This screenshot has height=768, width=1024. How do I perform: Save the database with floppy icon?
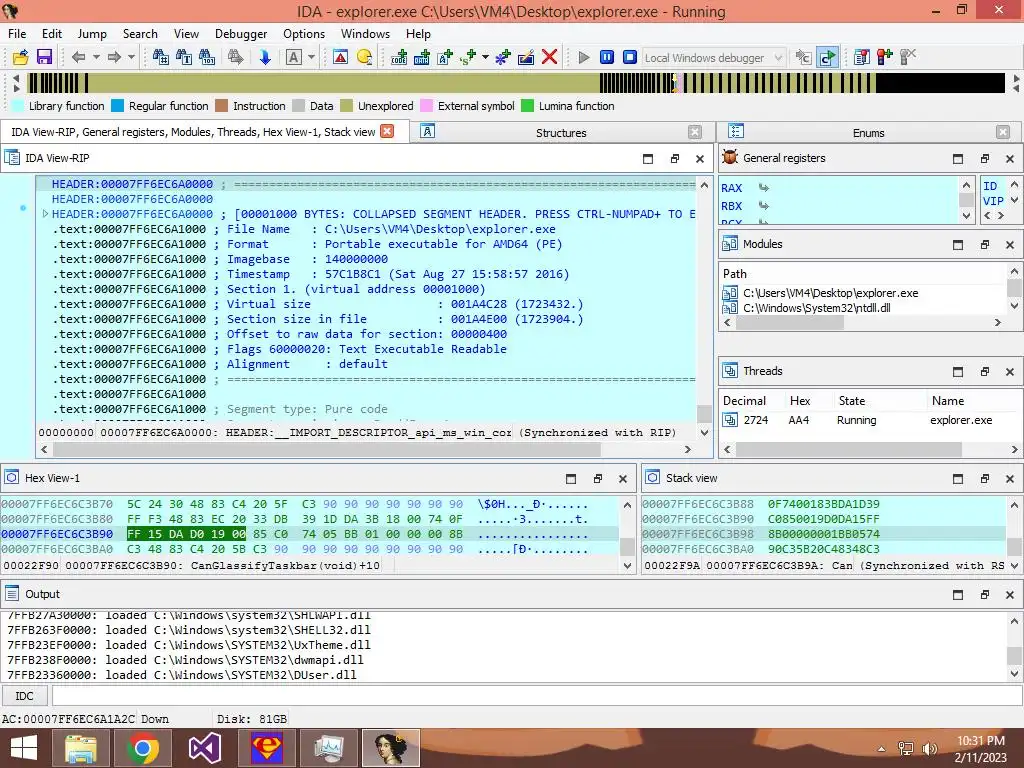(x=44, y=57)
